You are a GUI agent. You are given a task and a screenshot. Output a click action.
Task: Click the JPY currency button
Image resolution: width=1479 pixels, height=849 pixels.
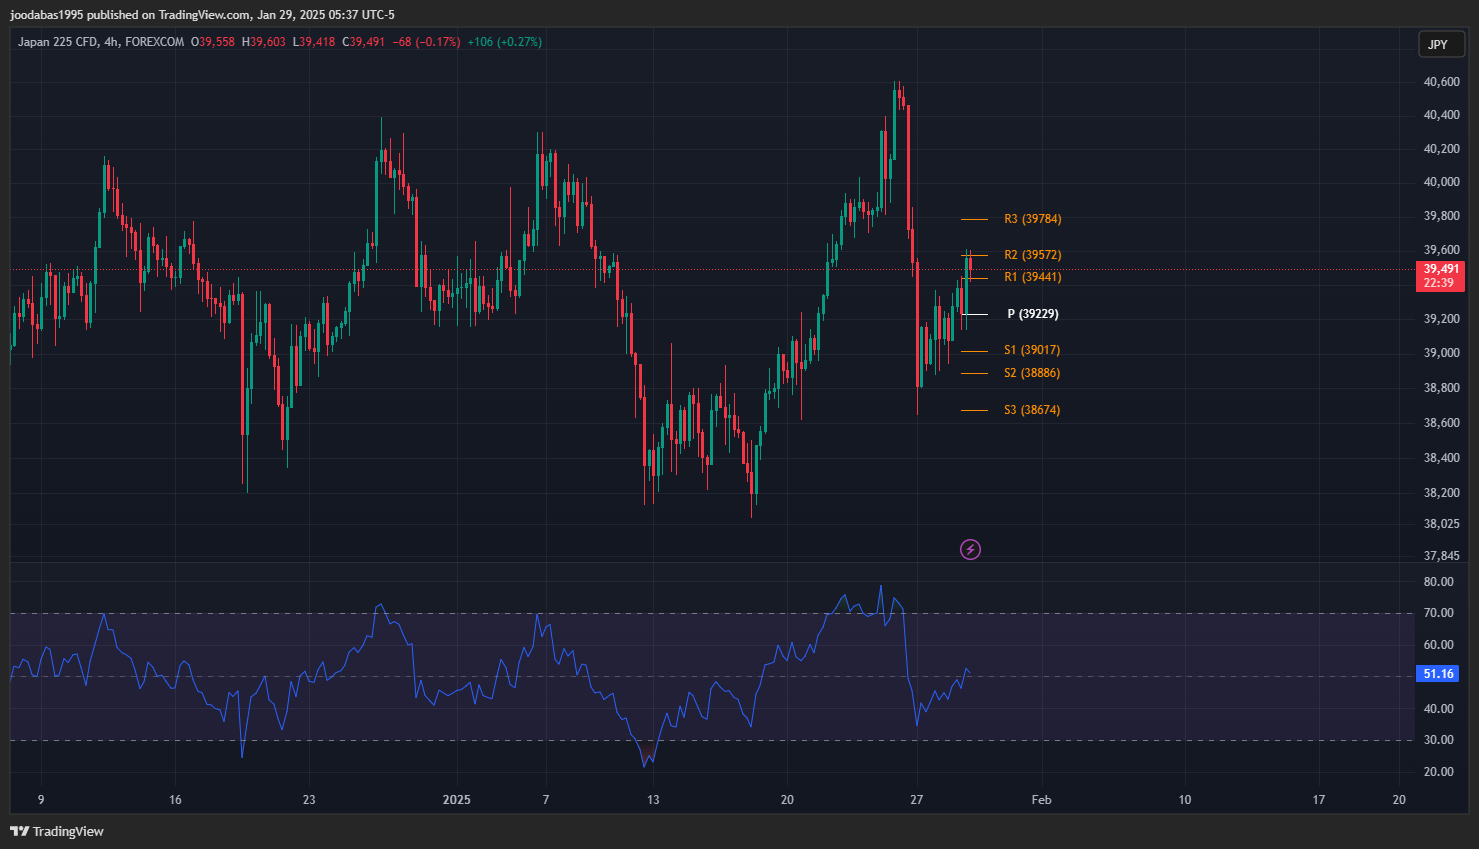1441,44
